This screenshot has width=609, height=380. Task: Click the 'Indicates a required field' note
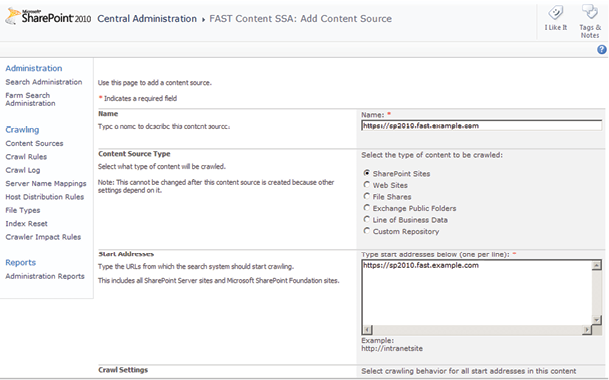coord(140,98)
